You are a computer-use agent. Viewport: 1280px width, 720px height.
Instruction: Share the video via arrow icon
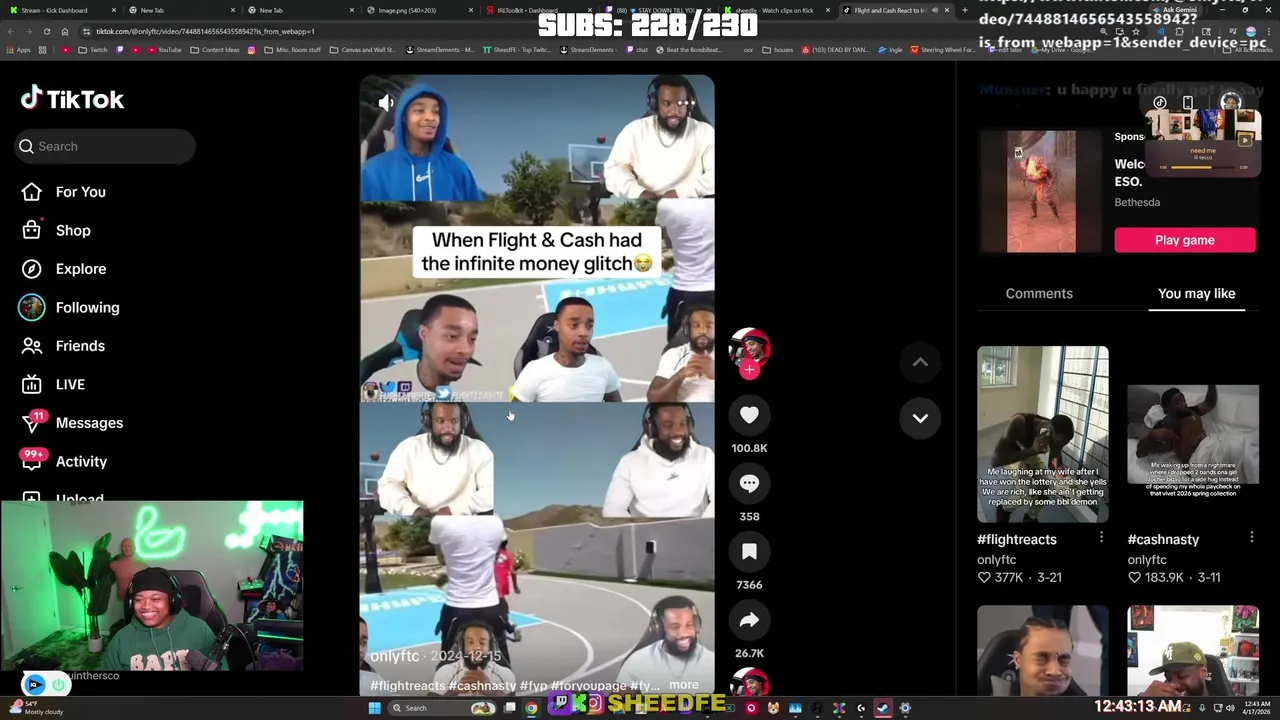[x=749, y=621]
